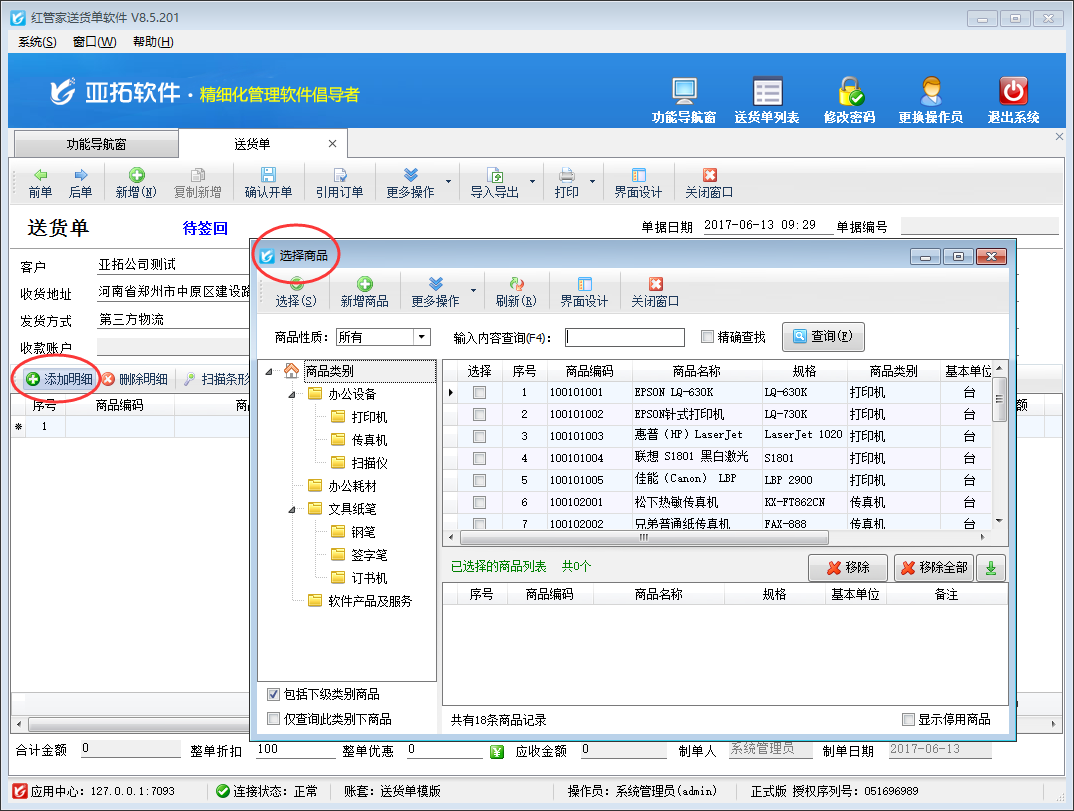Collapse the 办公设备 tree node
This screenshot has width=1074, height=811.
292,394
